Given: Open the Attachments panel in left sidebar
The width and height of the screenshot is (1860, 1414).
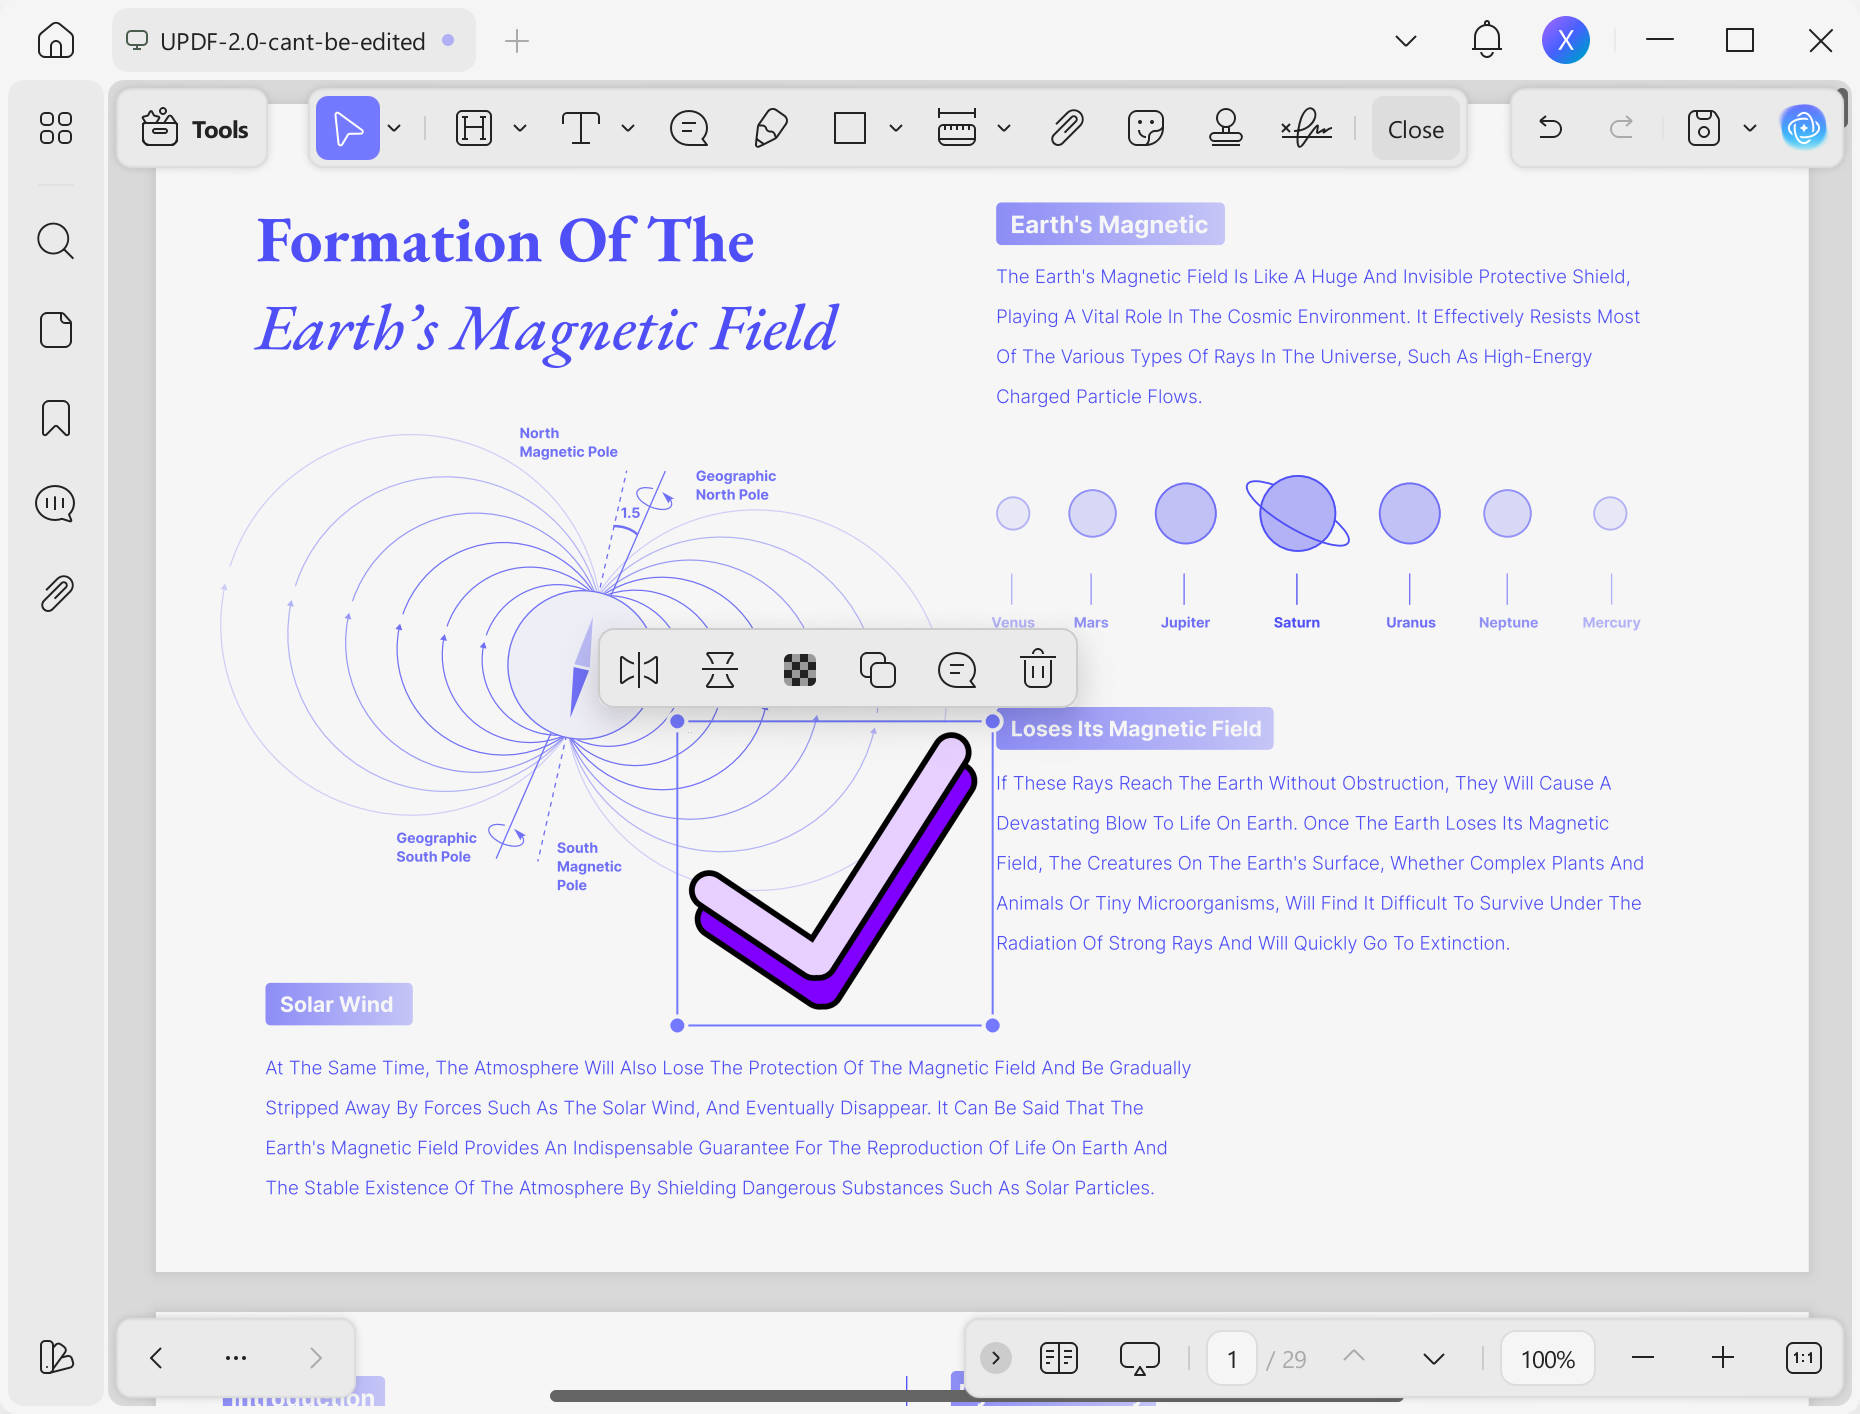Looking at the screenshot, I should tap(56, 593).
